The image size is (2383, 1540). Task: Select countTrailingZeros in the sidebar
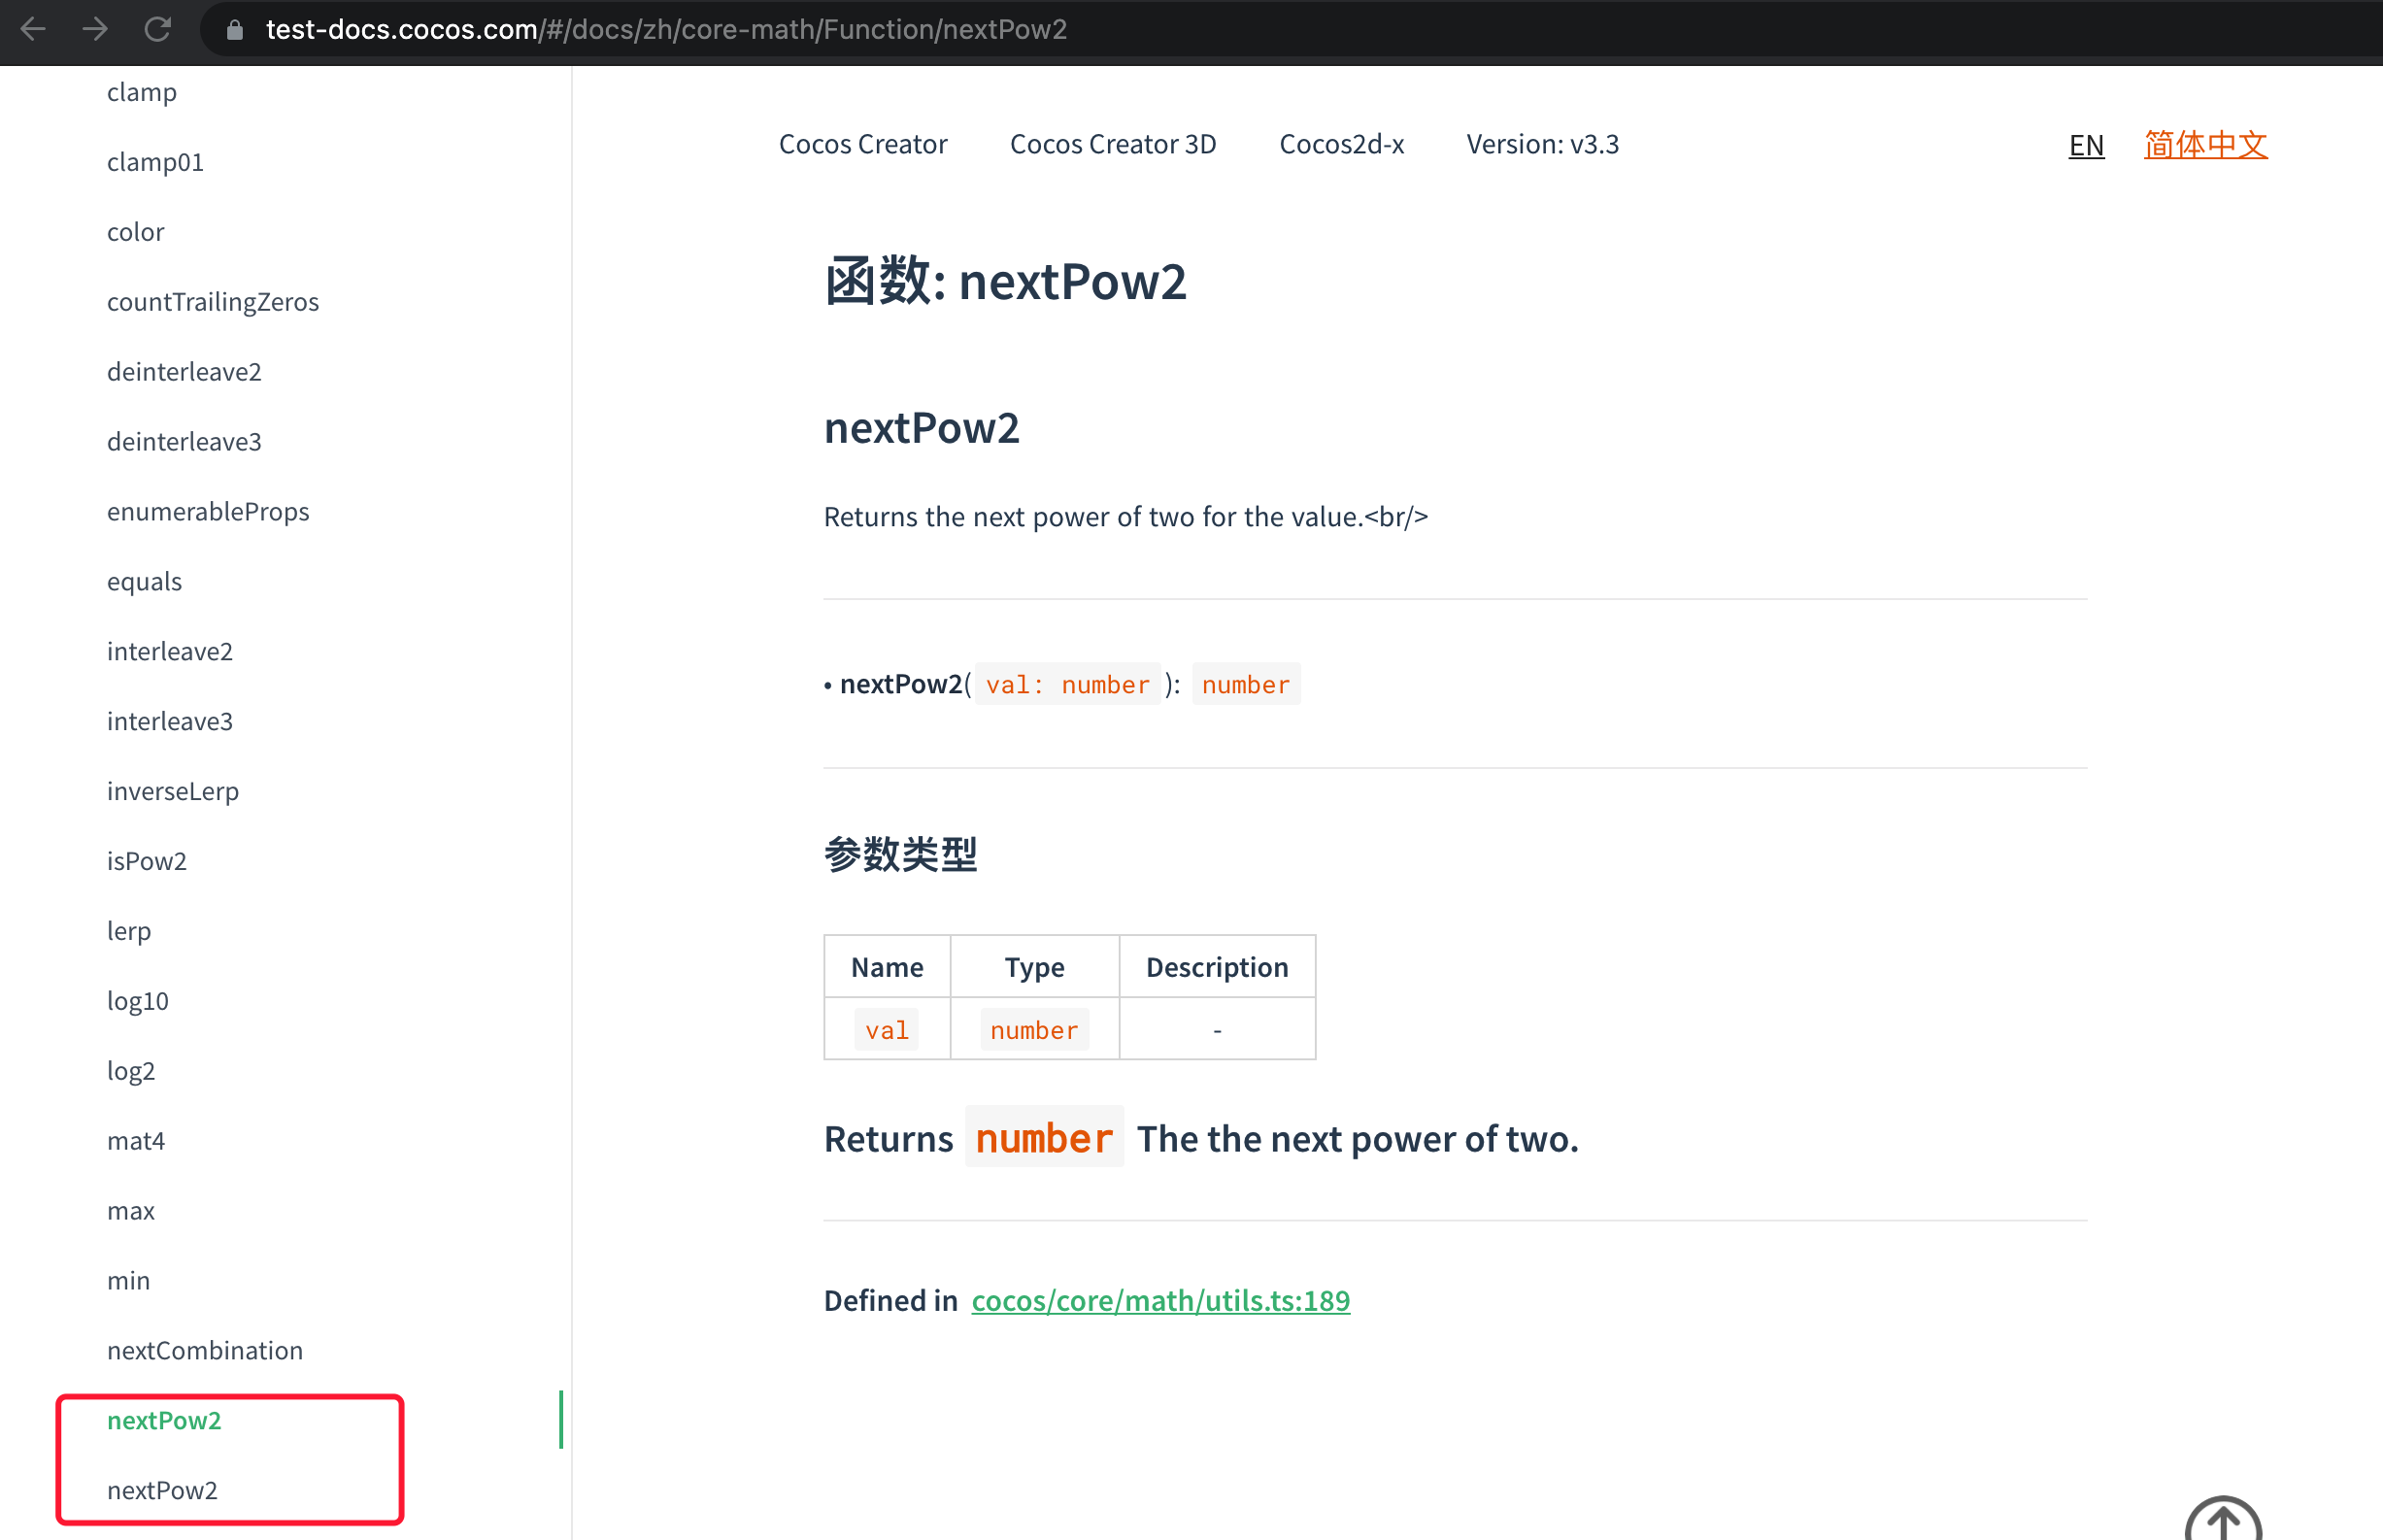coord(213,302)
